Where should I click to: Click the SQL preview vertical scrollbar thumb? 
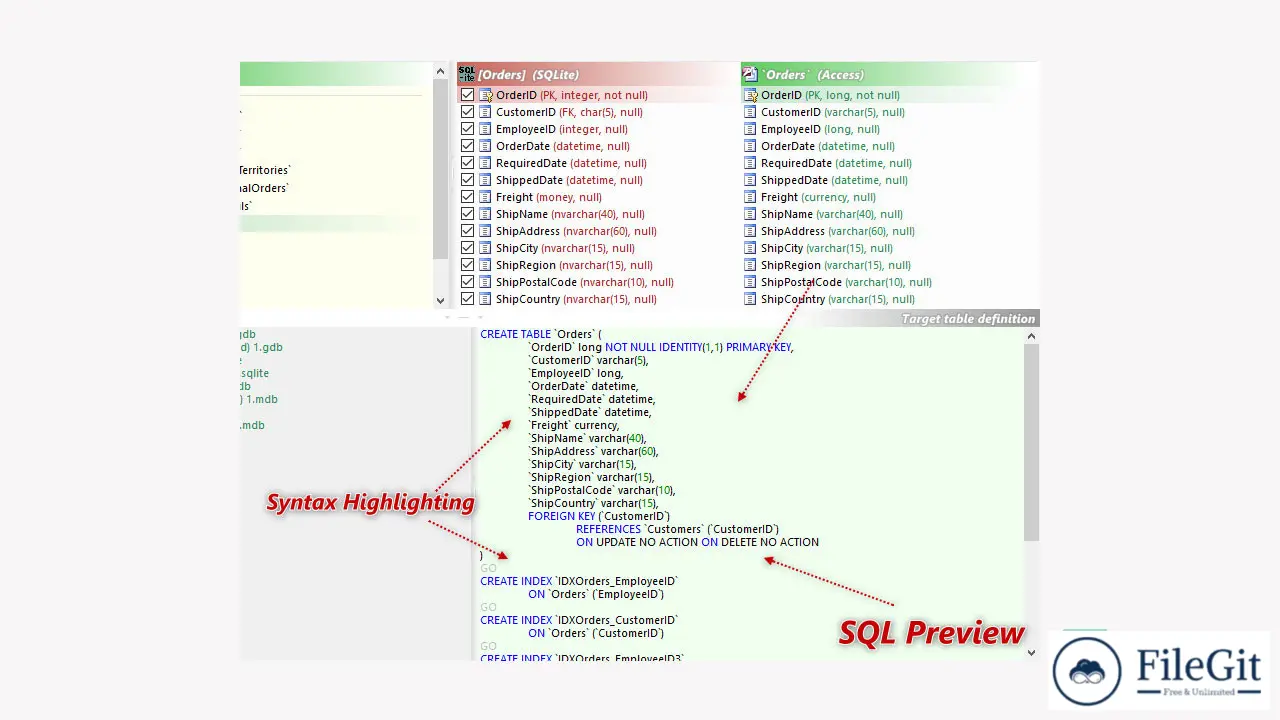coord(1031,443)
